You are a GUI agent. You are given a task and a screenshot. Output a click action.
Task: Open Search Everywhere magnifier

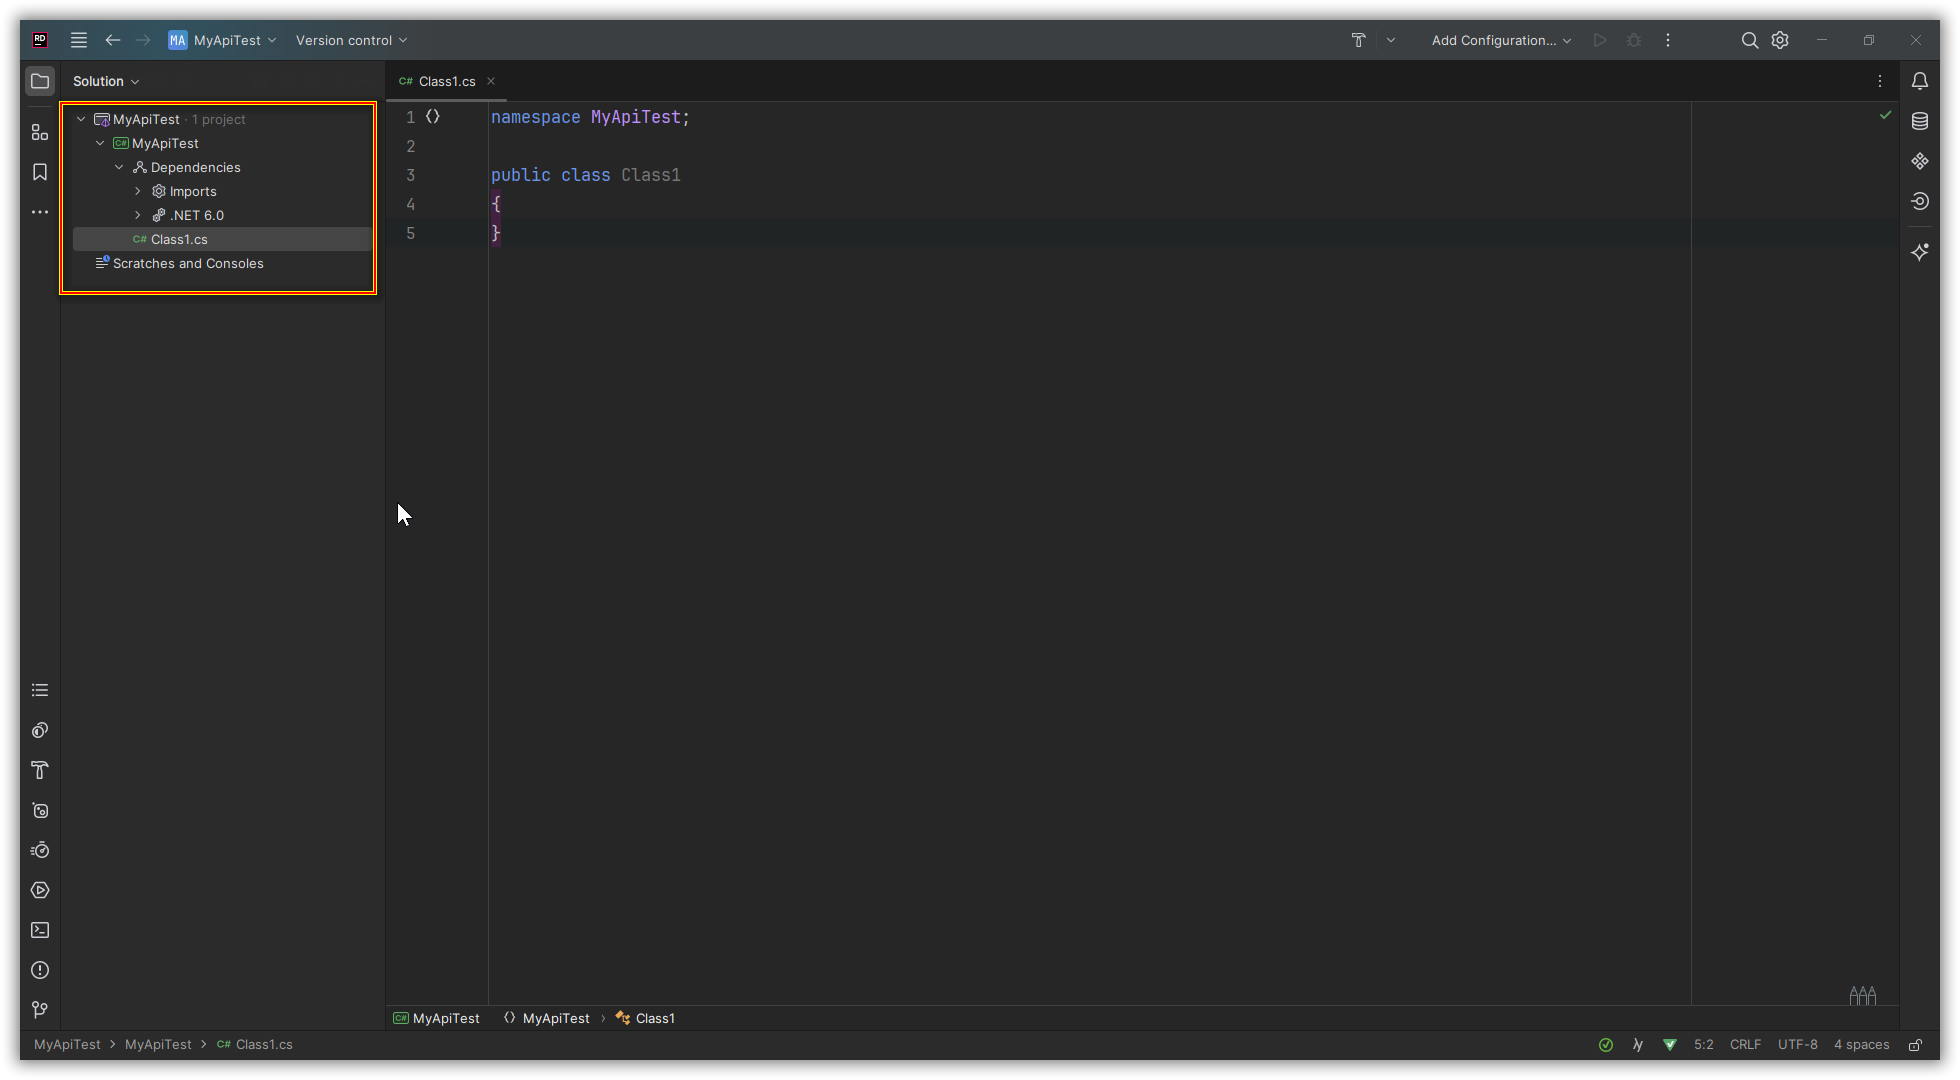coord(1749,40)
